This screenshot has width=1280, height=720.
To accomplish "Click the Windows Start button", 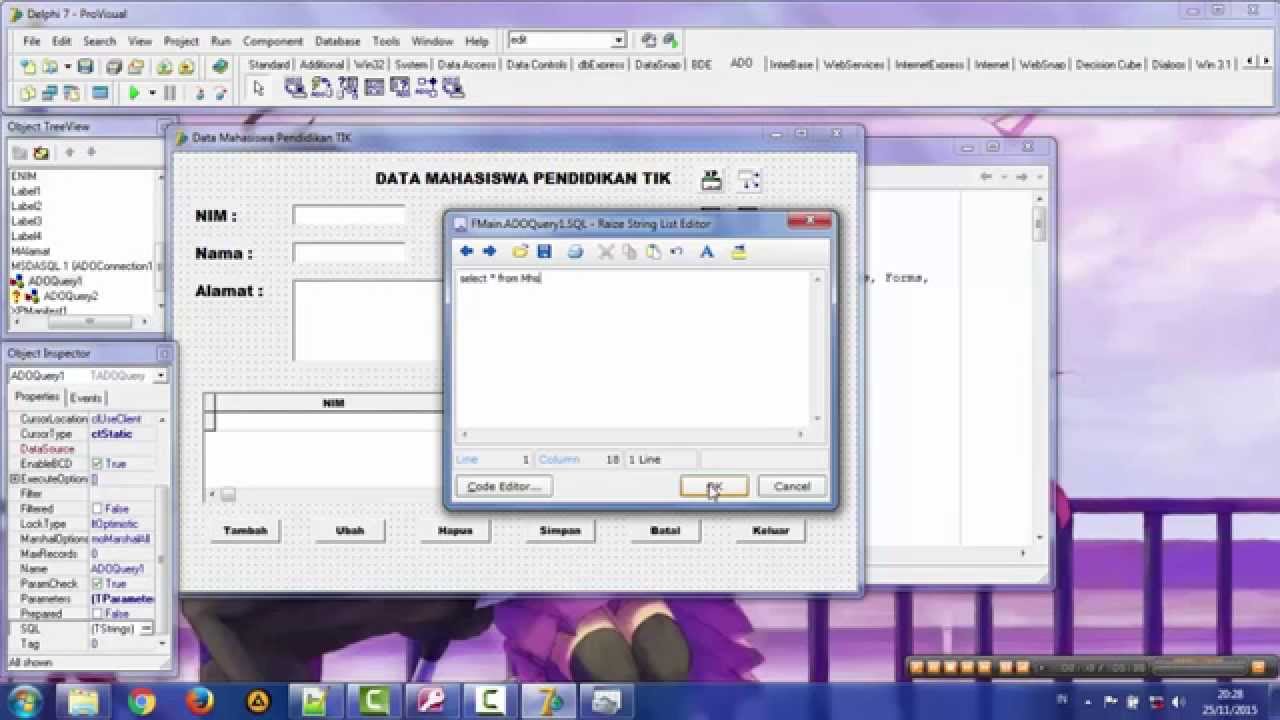I will click(x=24, y=701).
